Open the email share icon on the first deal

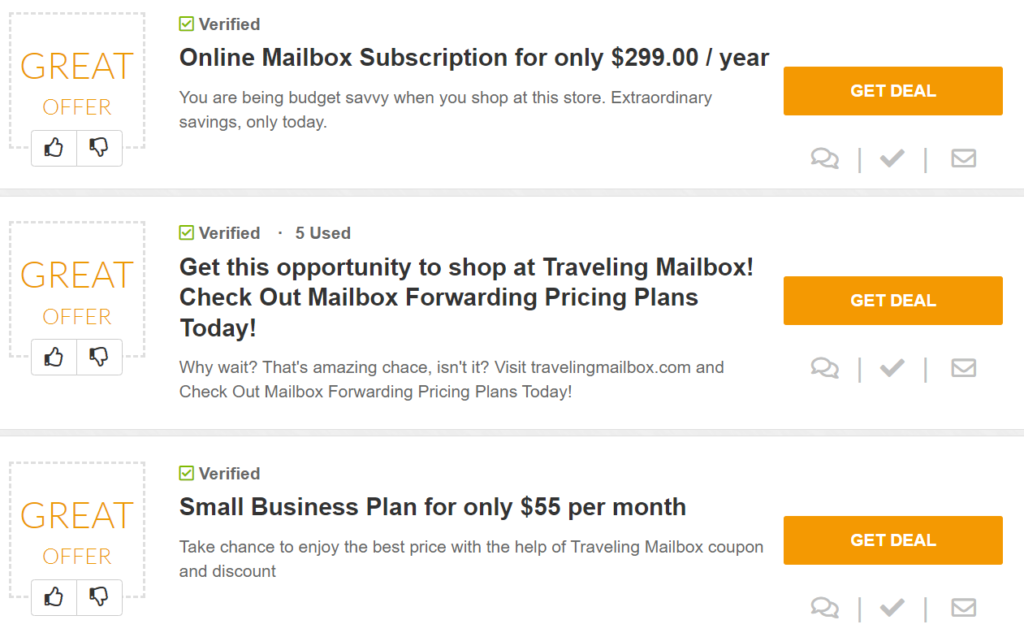coord(963,158)
